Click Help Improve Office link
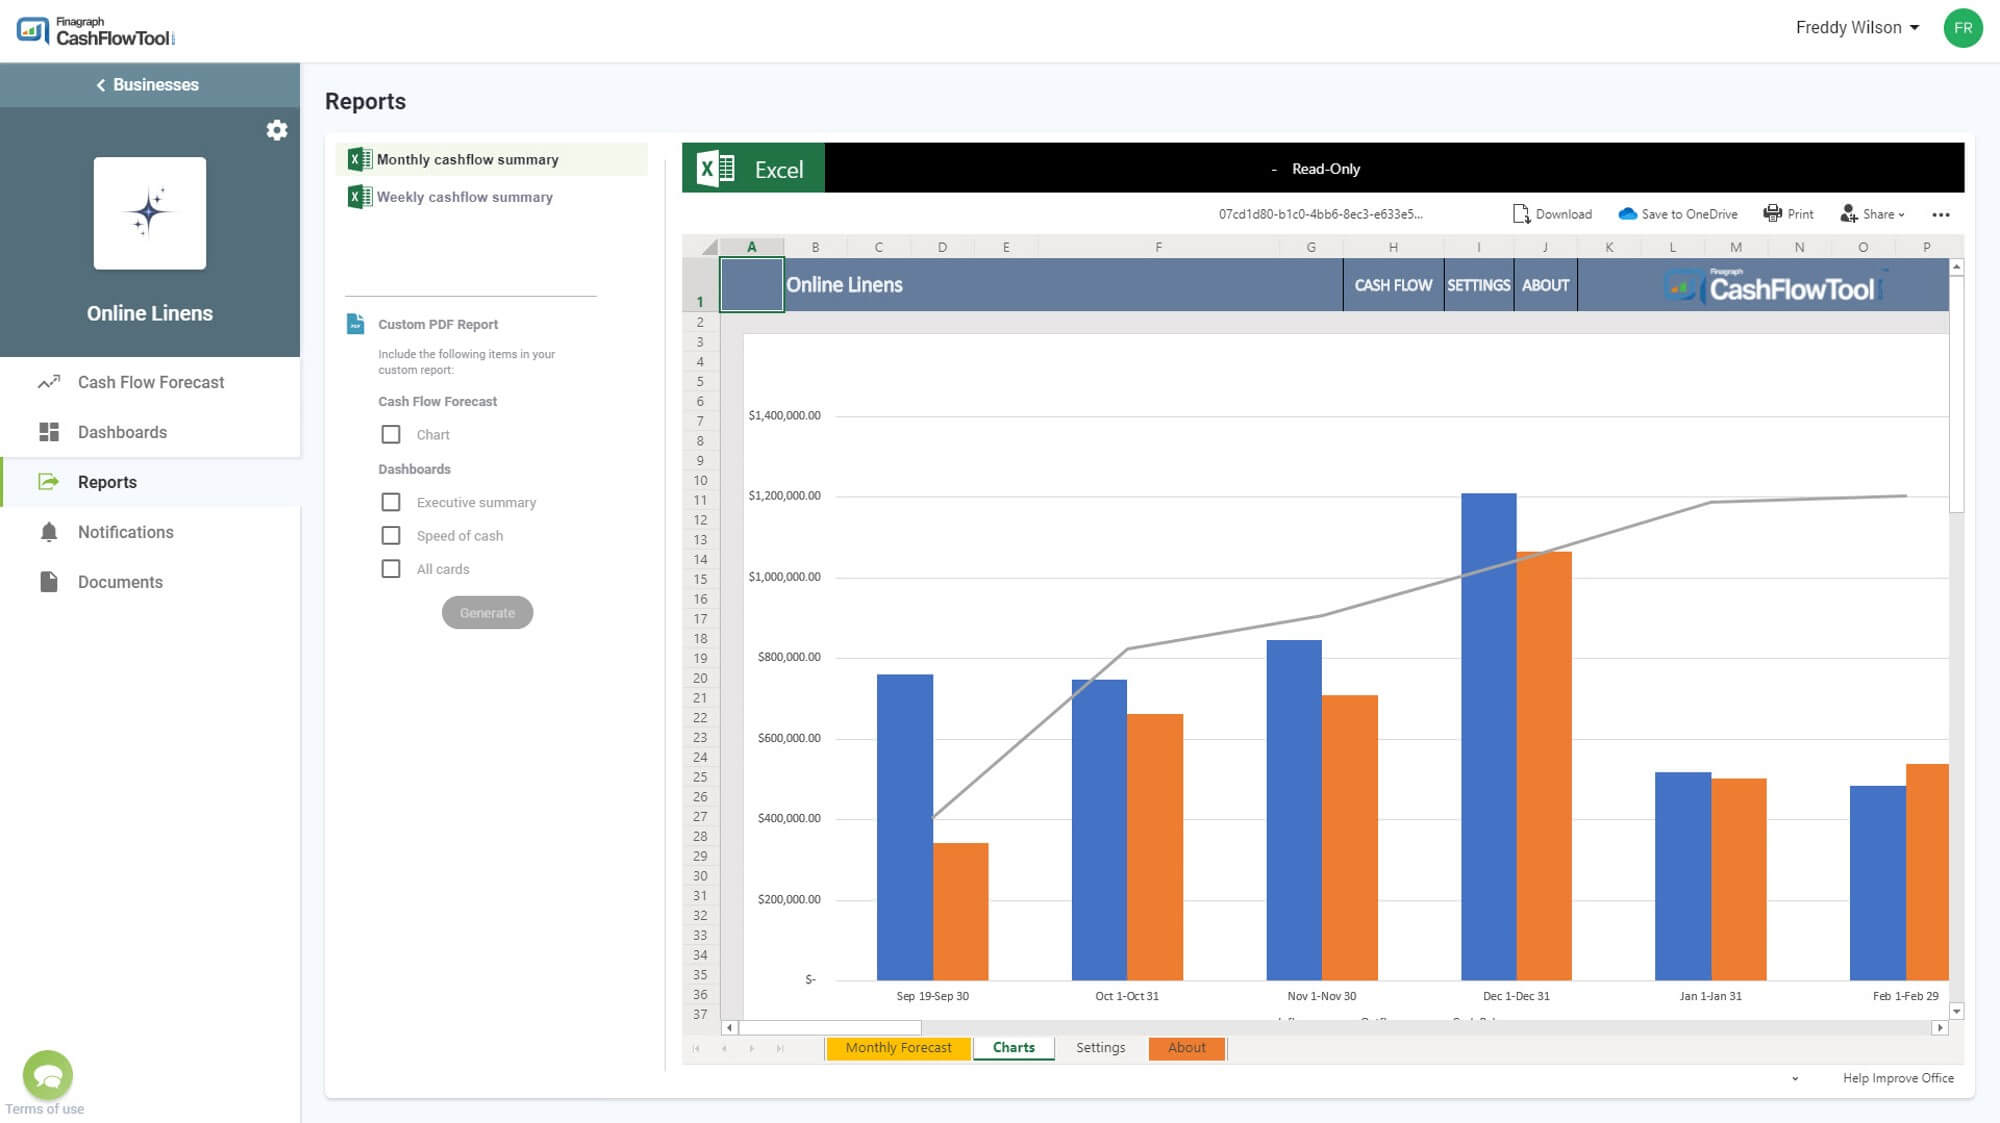The width and height of the screenshot is (2000, 1123). click(1897, 1078)
